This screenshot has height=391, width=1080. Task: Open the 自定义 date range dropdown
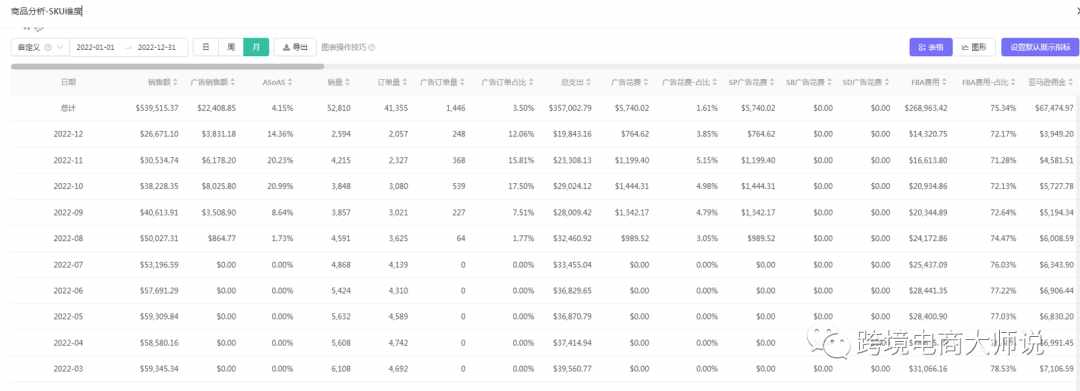click(40, 47)
